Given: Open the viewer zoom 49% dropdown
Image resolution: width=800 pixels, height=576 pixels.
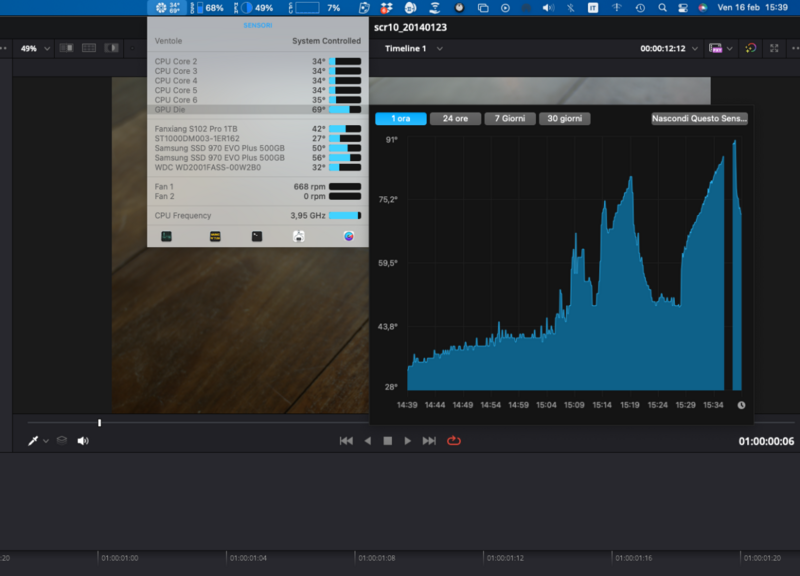Looking at the screenshot, I should (35, 48).
